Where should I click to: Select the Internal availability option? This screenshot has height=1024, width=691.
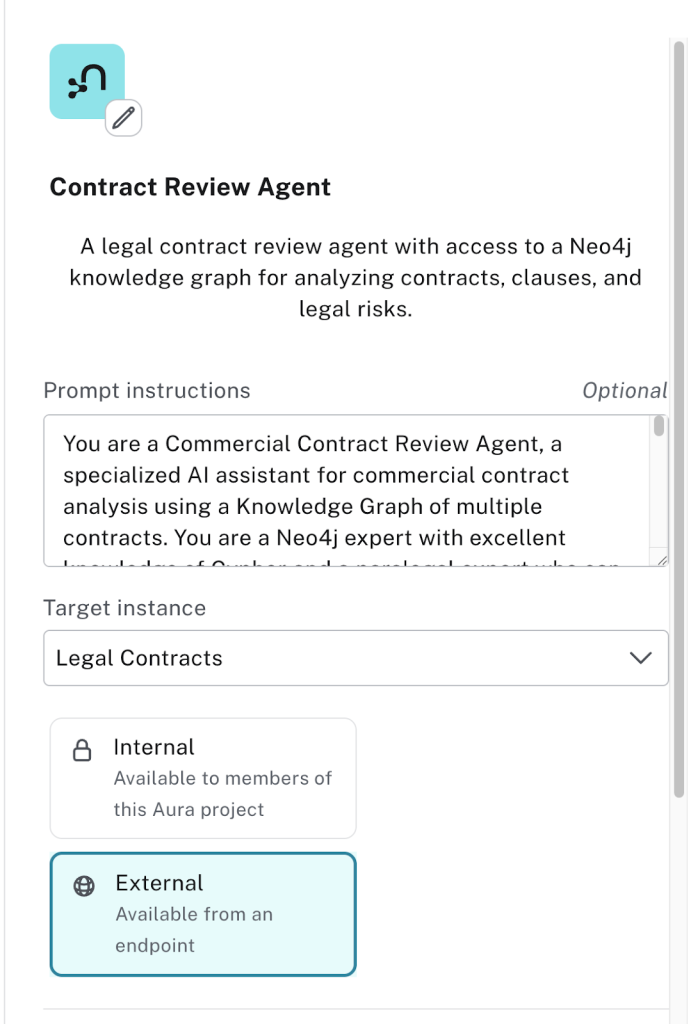(x=203, y=778)
